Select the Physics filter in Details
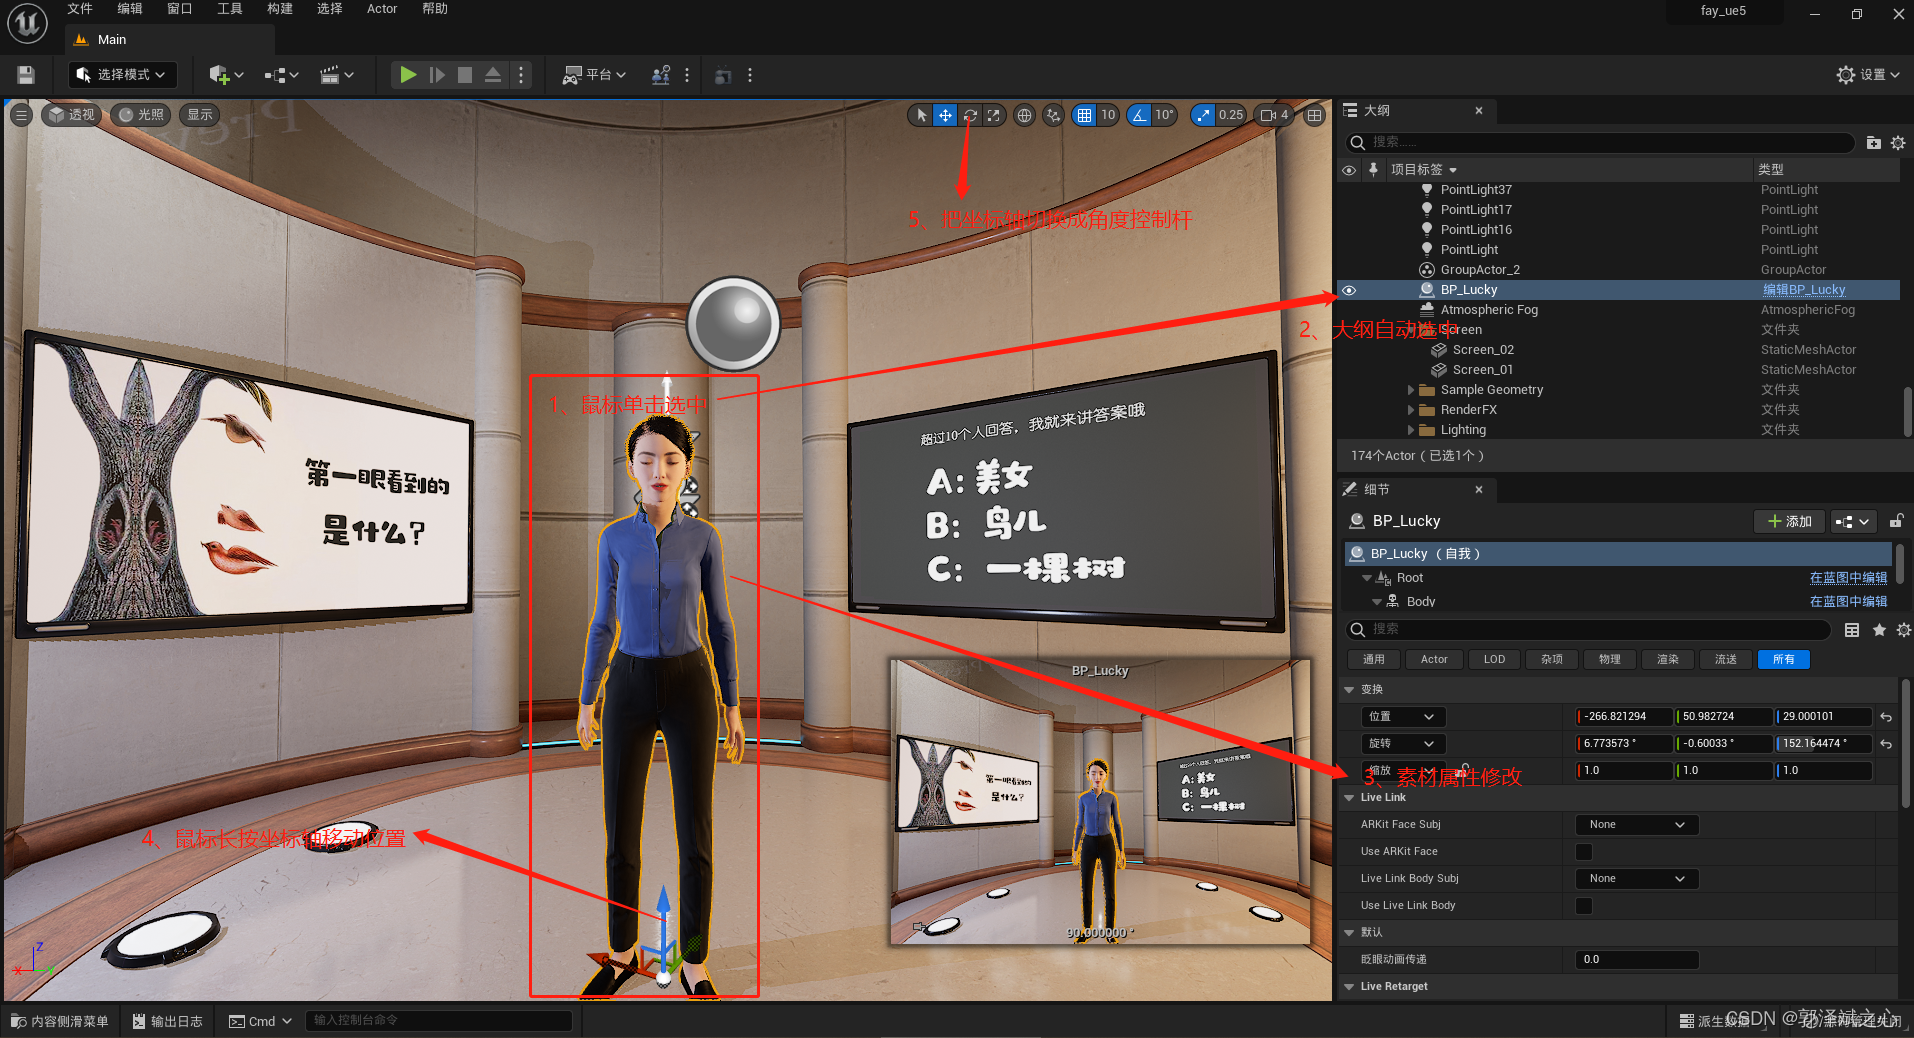Viewport: 1914px width, 1038px height. 1609,659
